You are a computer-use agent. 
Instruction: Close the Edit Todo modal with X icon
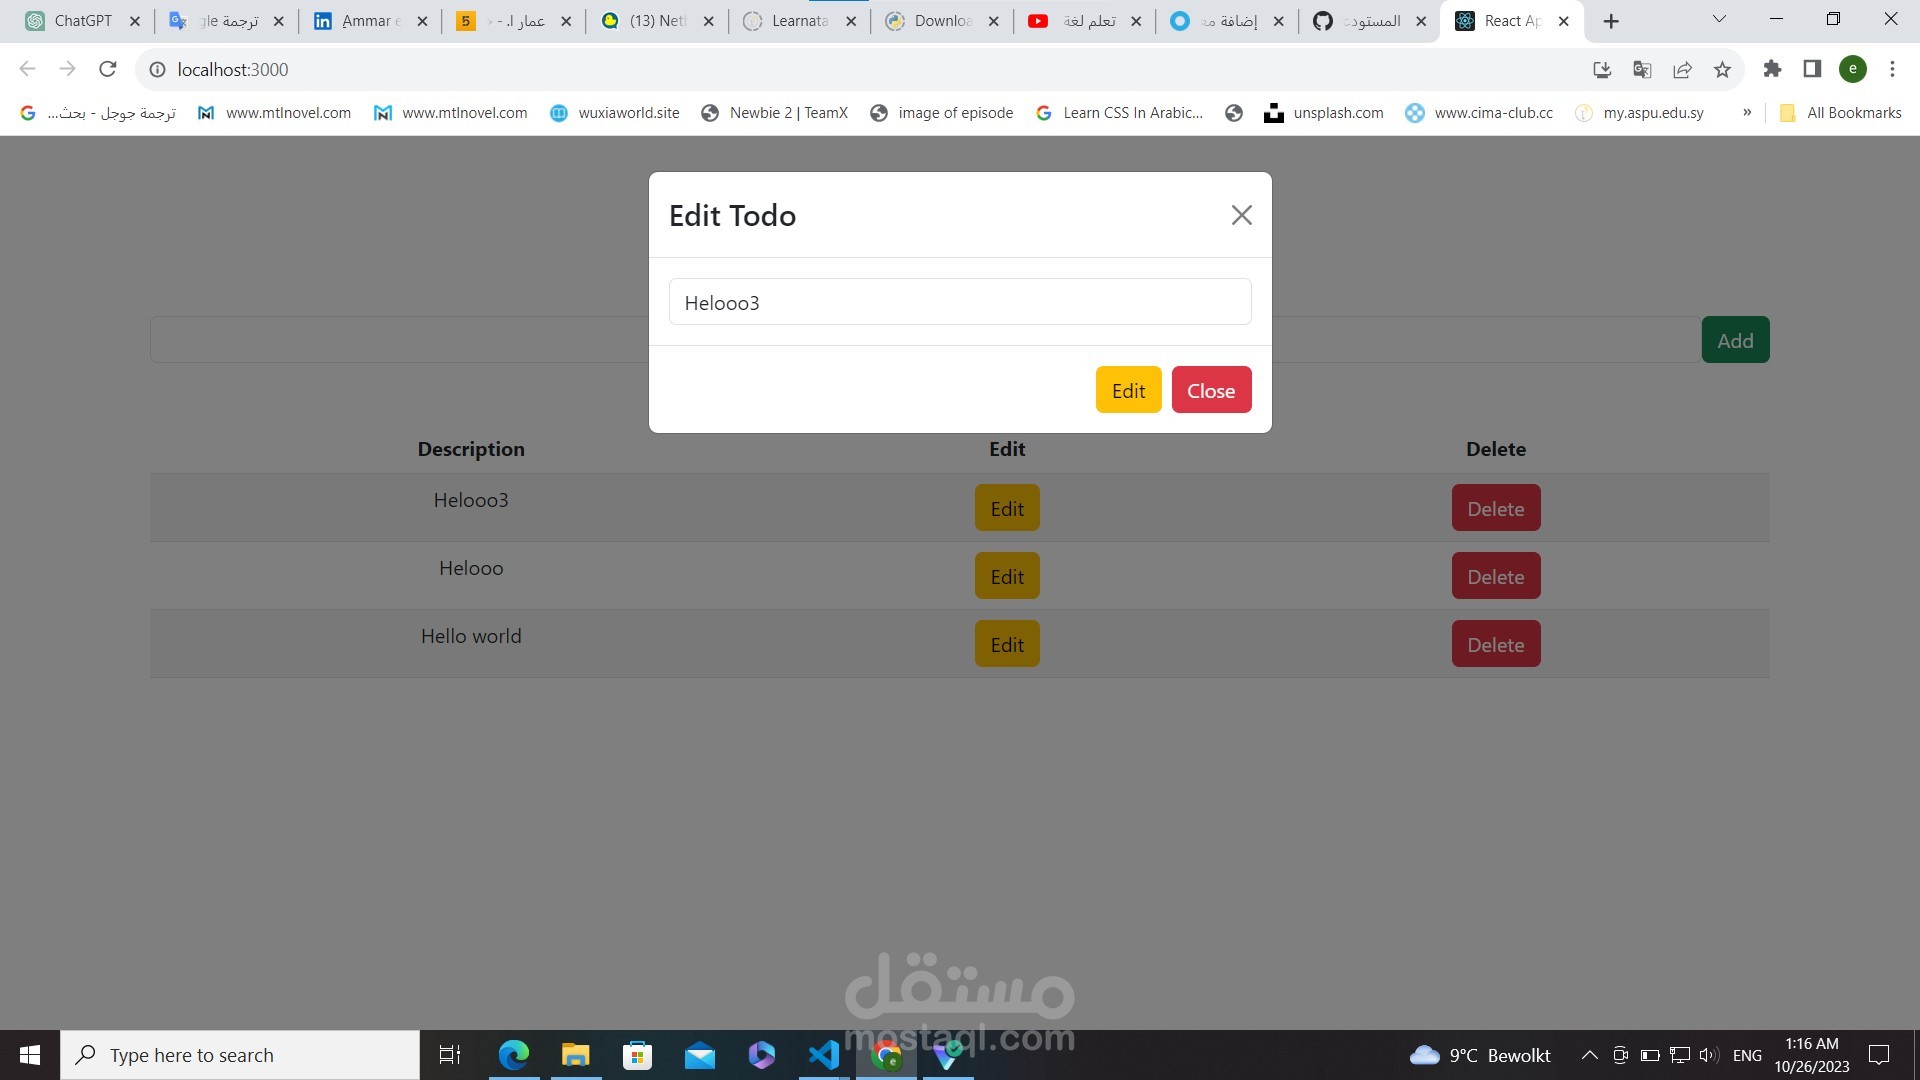click(1241, 215)
